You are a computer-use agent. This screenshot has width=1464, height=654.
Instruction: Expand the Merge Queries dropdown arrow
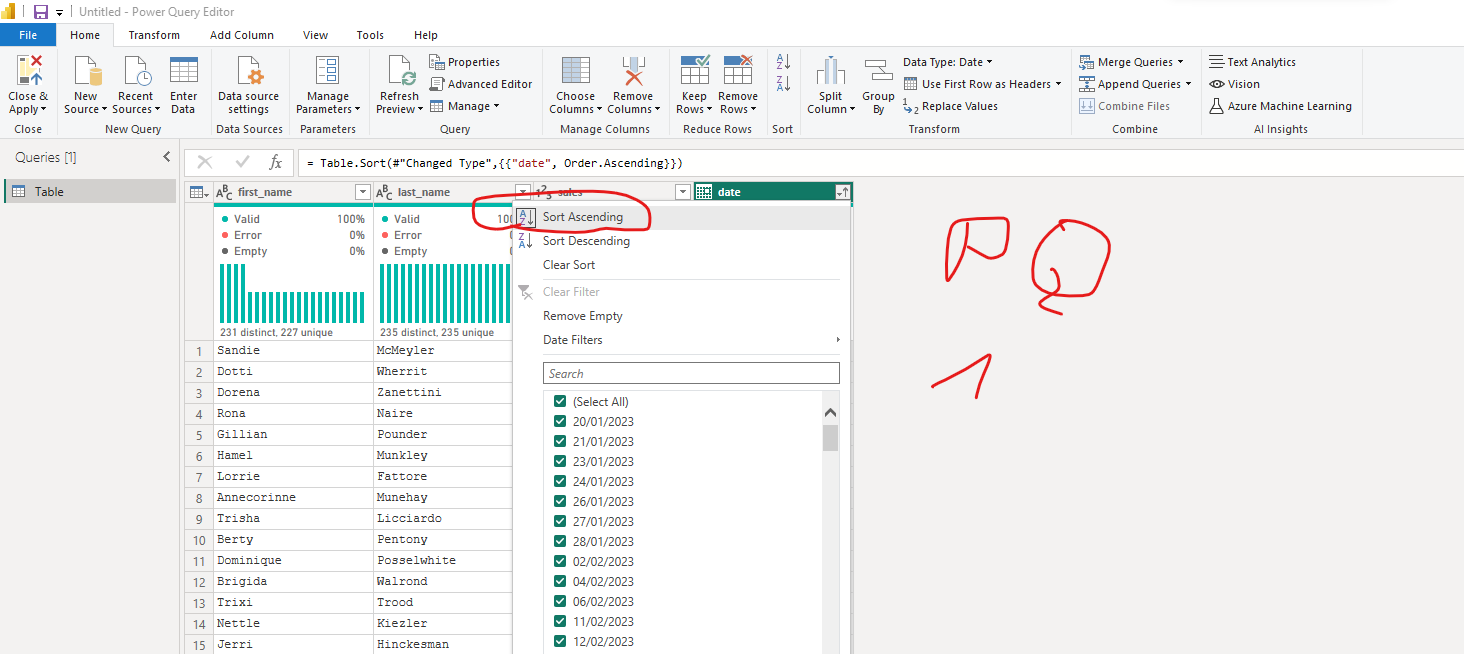pyautogui.click(x=1181, y=62)
